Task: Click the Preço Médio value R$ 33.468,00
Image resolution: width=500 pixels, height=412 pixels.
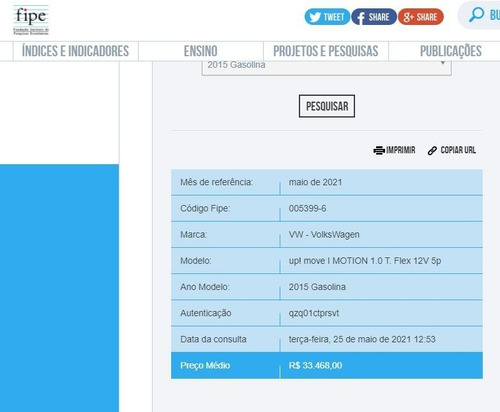Action: pyautogui.click(x=315, y=365)
